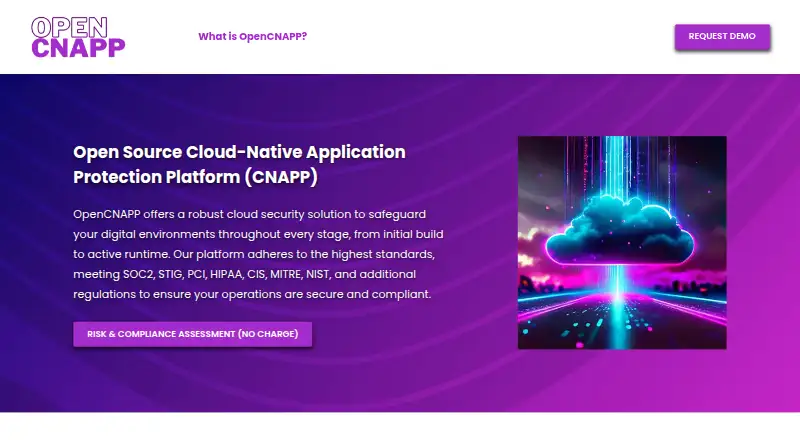
Task: Select the 'Open Source Cloud-Native Application' heading
Action: pyautogui.click(x=239, y=164)
